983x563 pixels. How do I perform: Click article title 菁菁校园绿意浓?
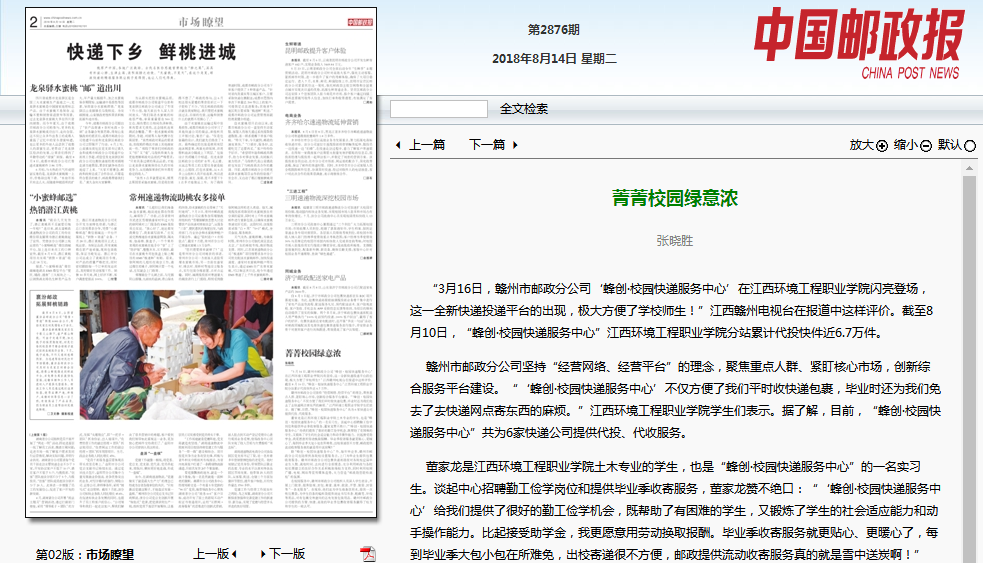tap(675, 198)
